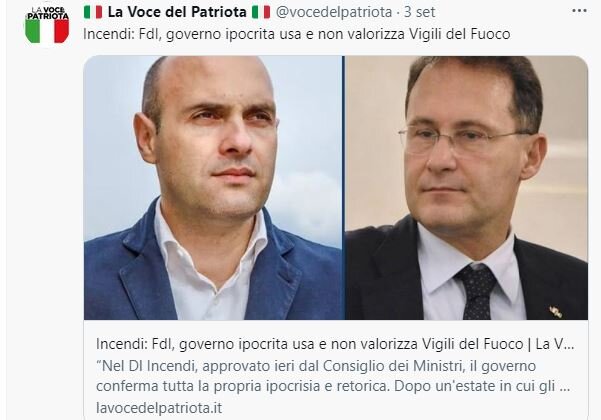
Task: Select the tweet text about Vigili del Fuoco
Action: point(297,34)
